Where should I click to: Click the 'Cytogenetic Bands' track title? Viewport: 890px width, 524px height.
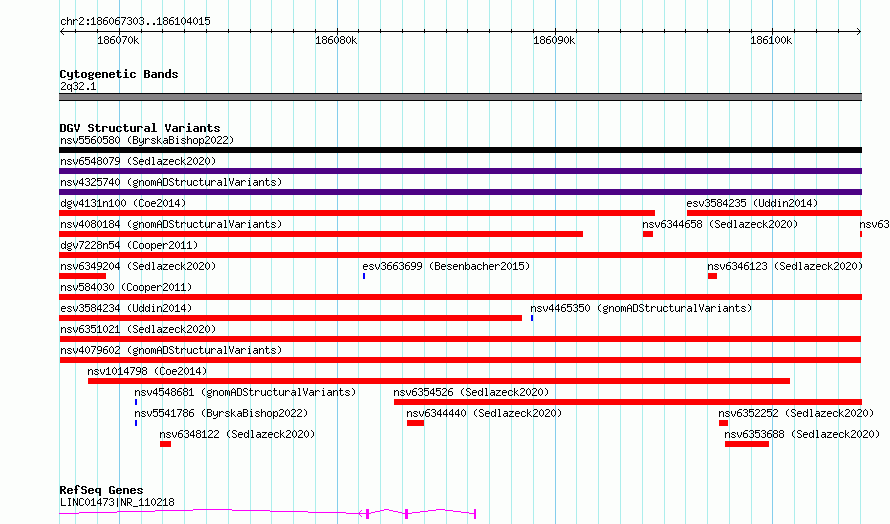point(119,74)
